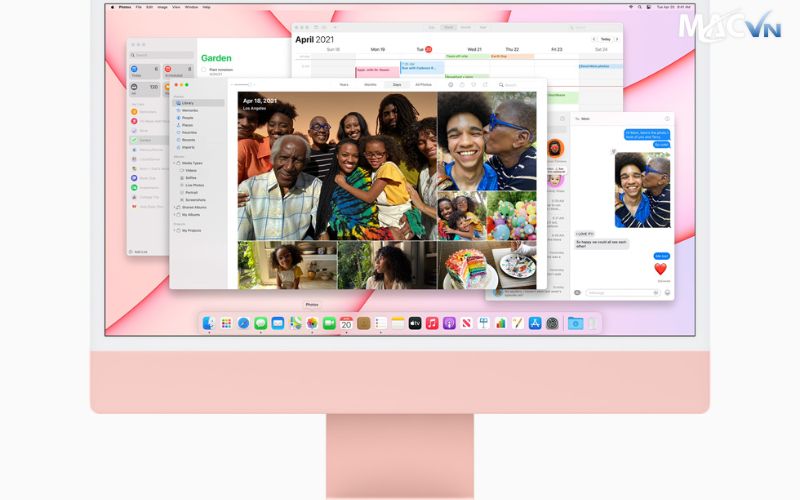Viewport: 800px width, 500px height.
Task: Open File menu in menu bar
Action: (x=139, y=7)
